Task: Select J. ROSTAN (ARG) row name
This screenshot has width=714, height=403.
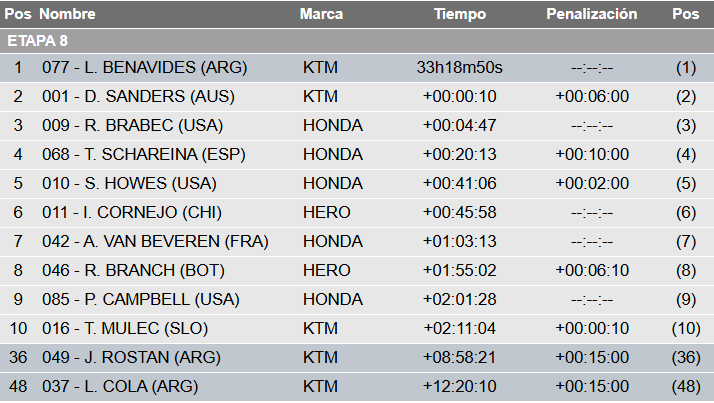Action: pyautogui.click(x=131, y=357)
